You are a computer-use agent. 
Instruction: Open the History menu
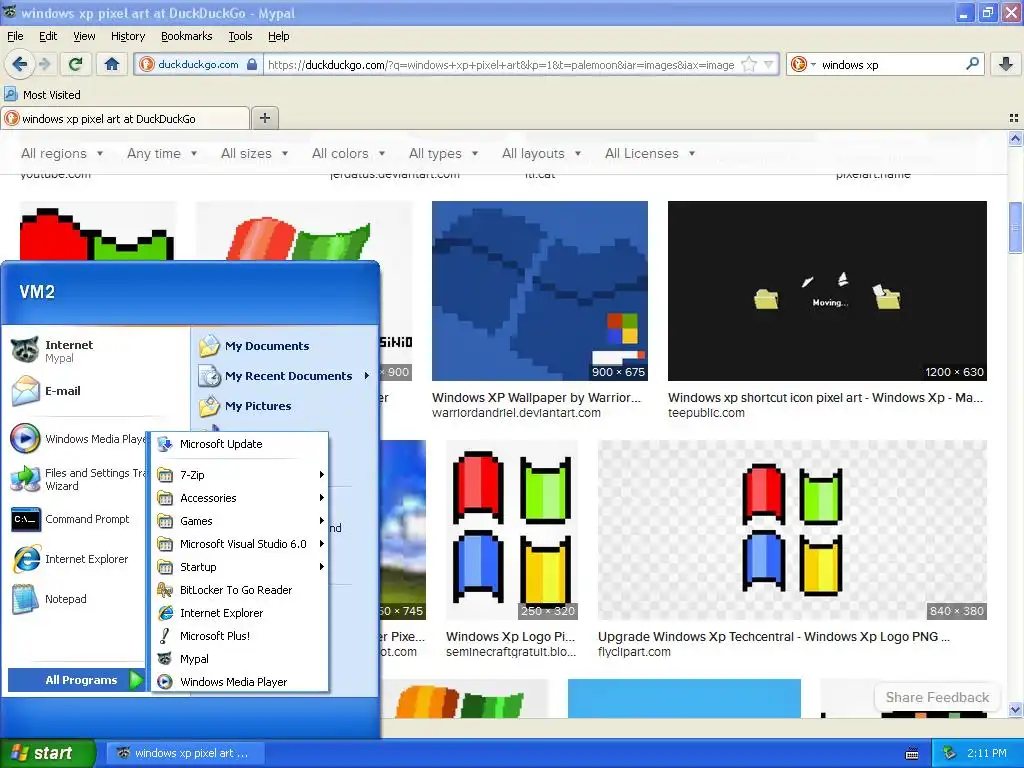(127, 36)
